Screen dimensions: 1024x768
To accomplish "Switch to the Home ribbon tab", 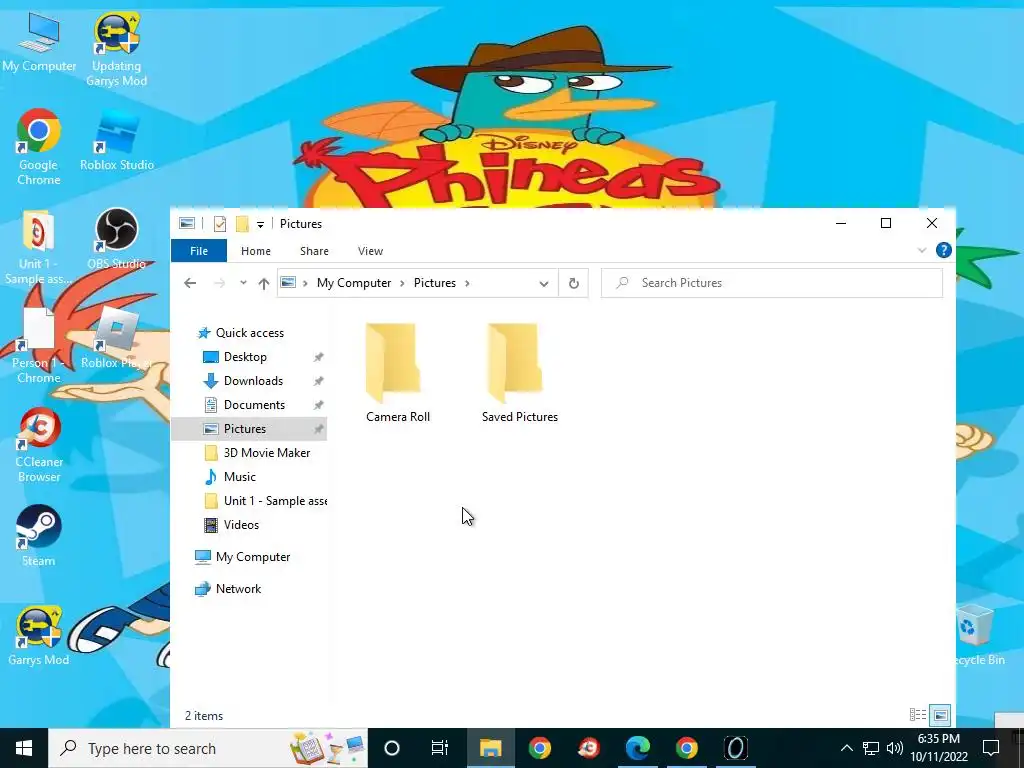I will click(255, 251).
